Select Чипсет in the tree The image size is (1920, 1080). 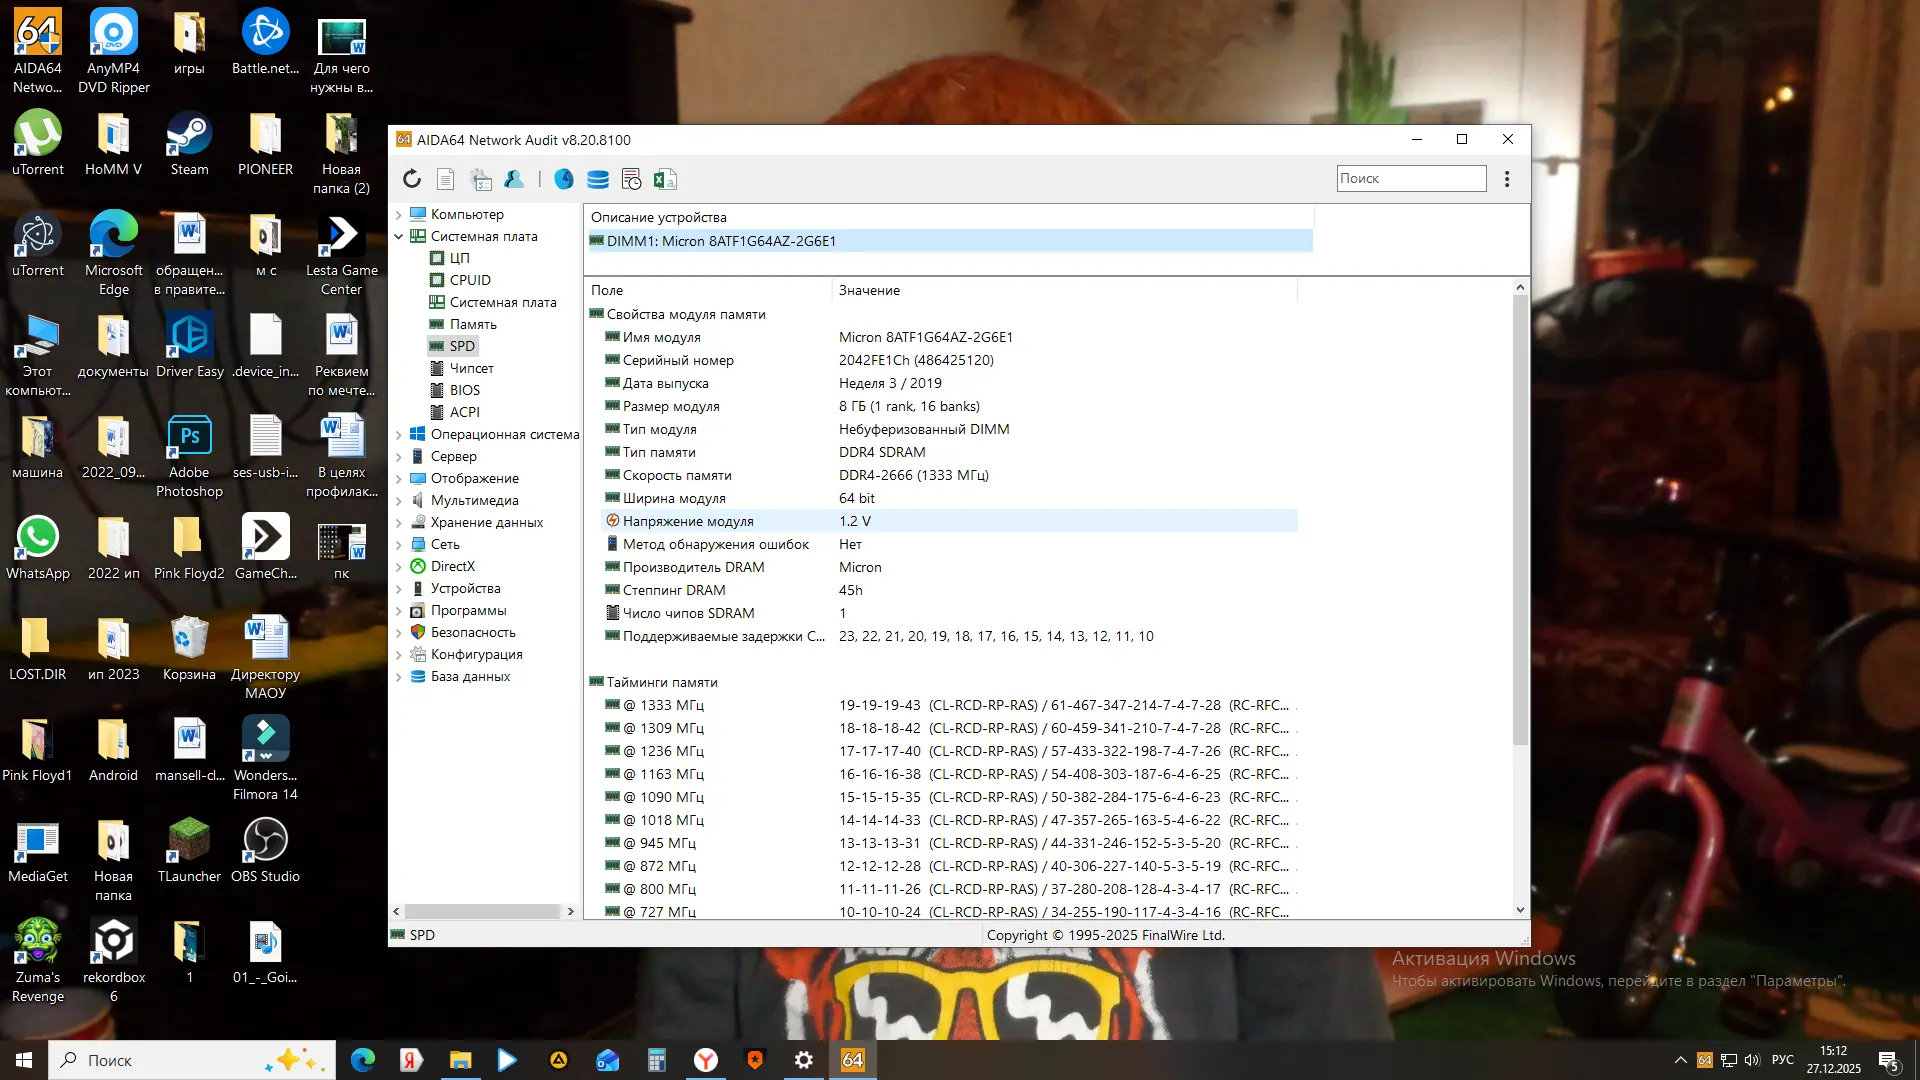(x=471, y=368)
